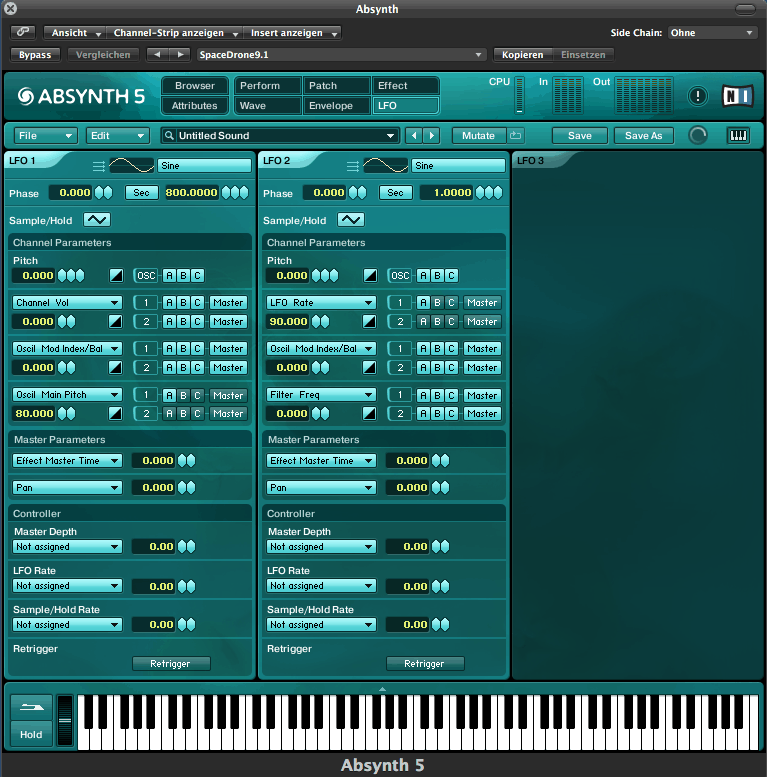Click the link chain icon in header

tap(22, 33)
